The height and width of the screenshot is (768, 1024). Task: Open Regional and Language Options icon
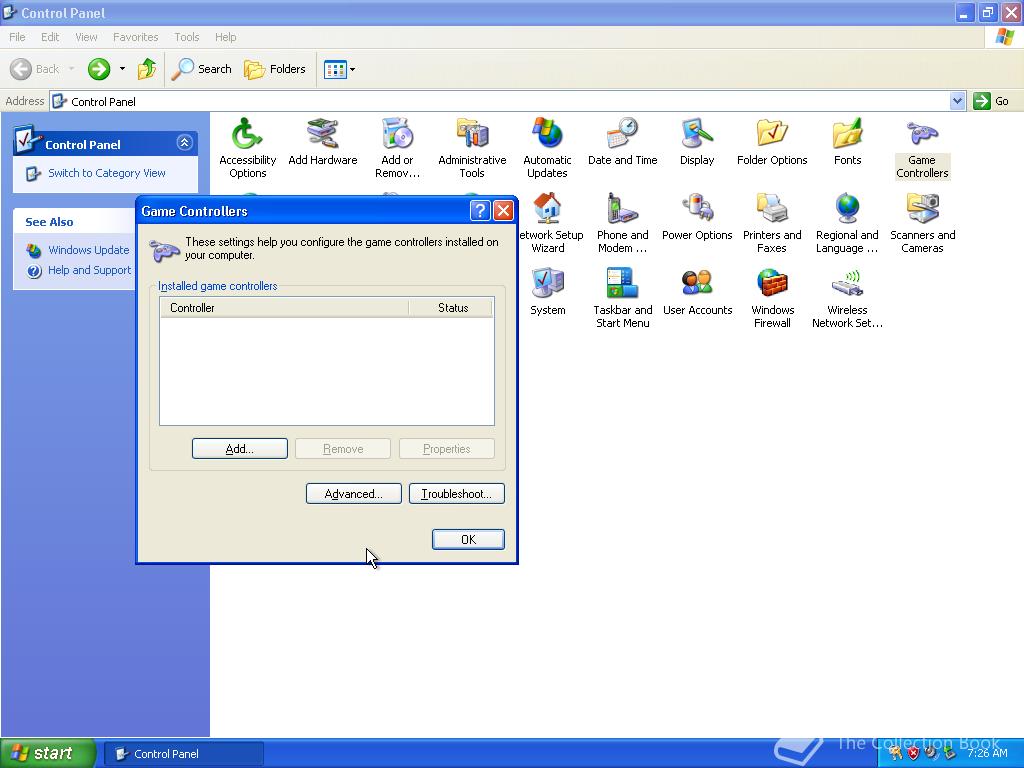pos(847,223)
